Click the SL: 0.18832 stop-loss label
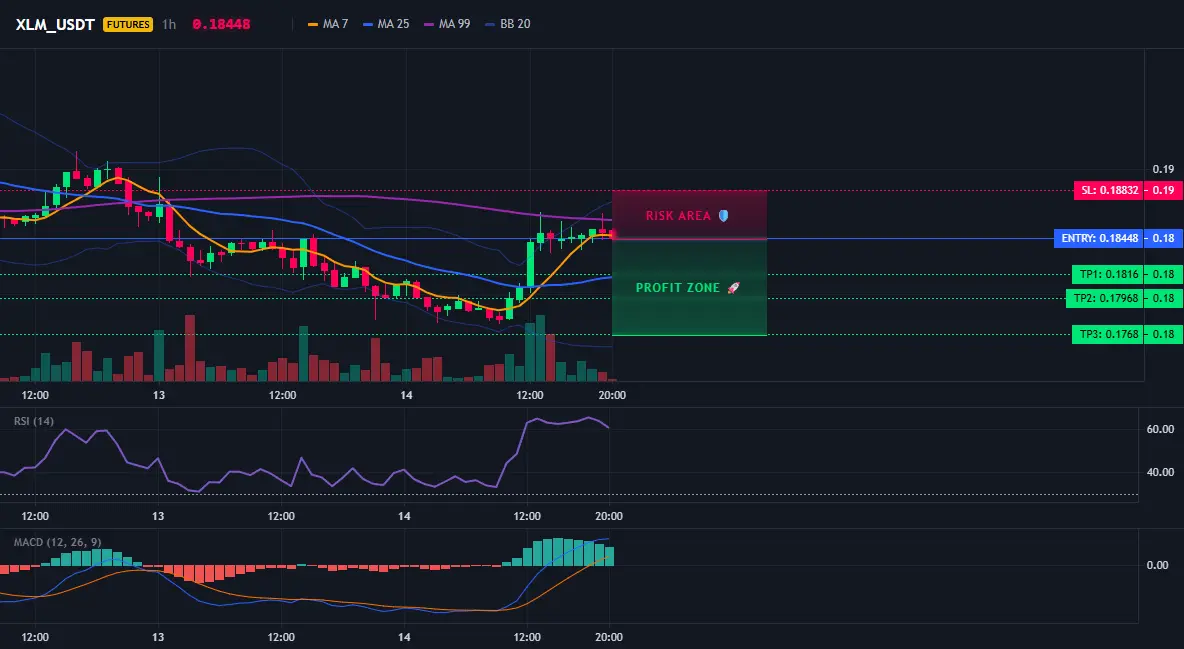The image size is (1184, 649). pos(1109,190)
